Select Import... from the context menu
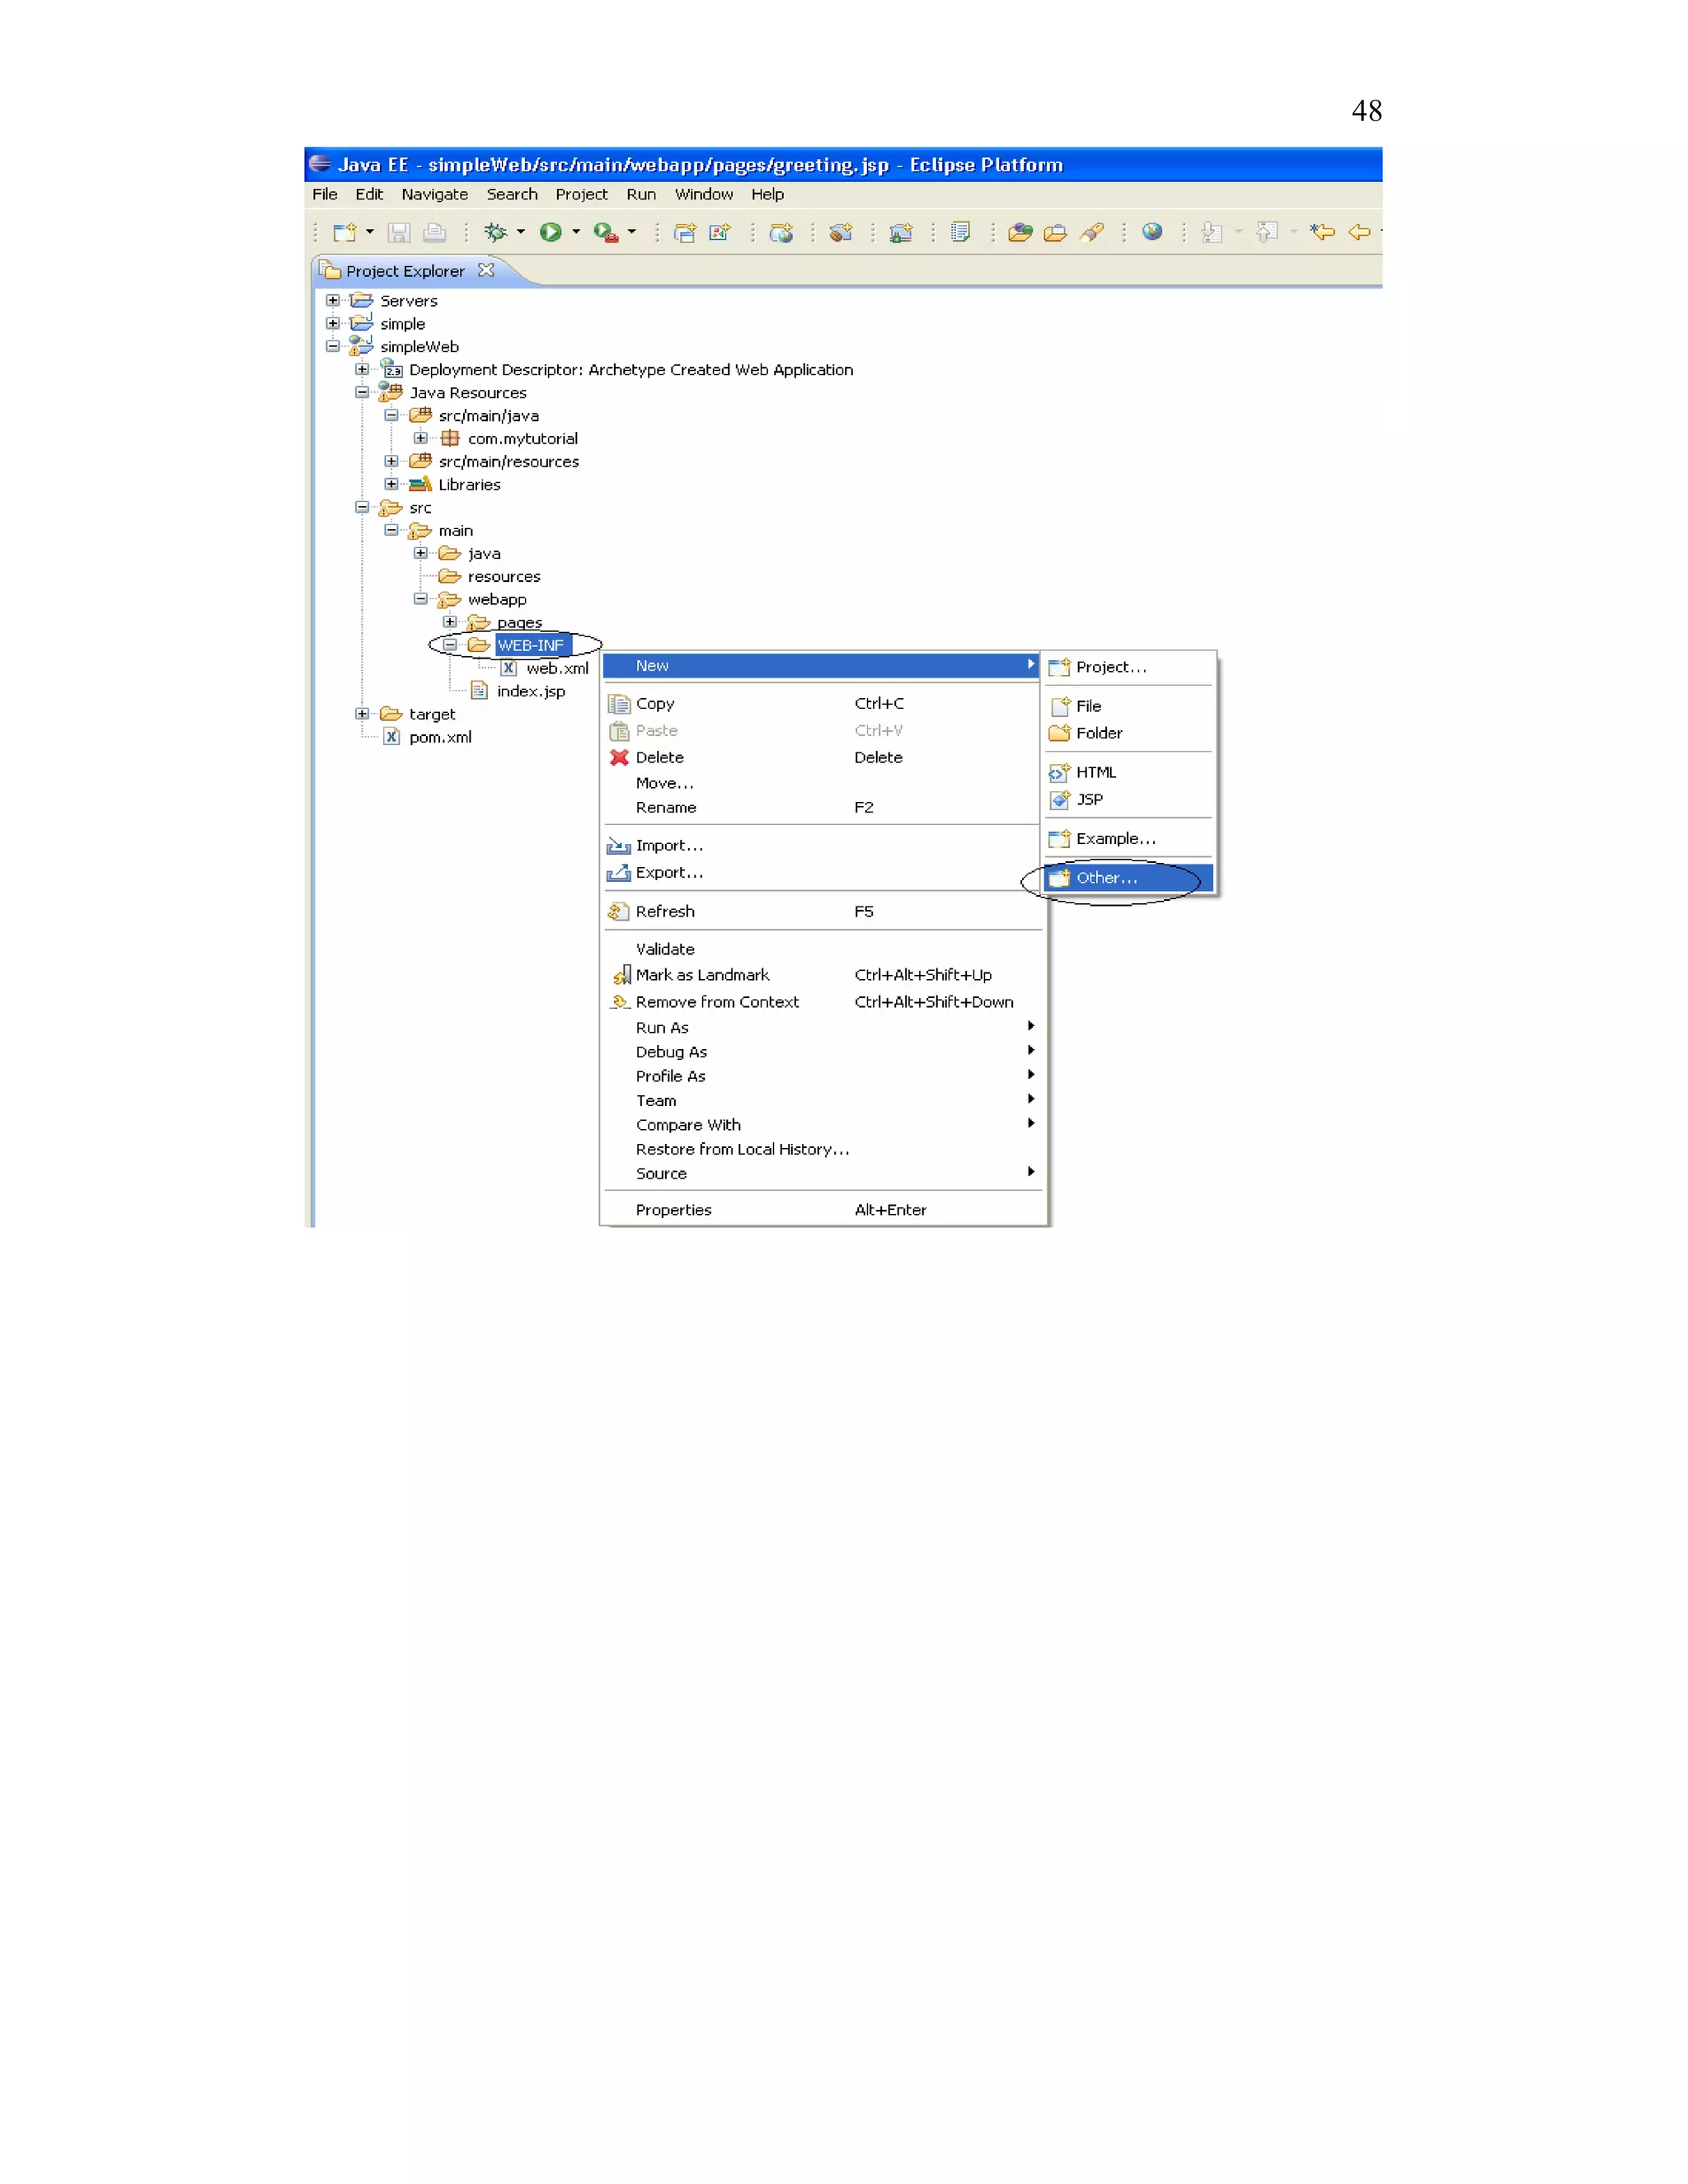This screenshot has width=1688, height=2184. [x=822, y=845]
